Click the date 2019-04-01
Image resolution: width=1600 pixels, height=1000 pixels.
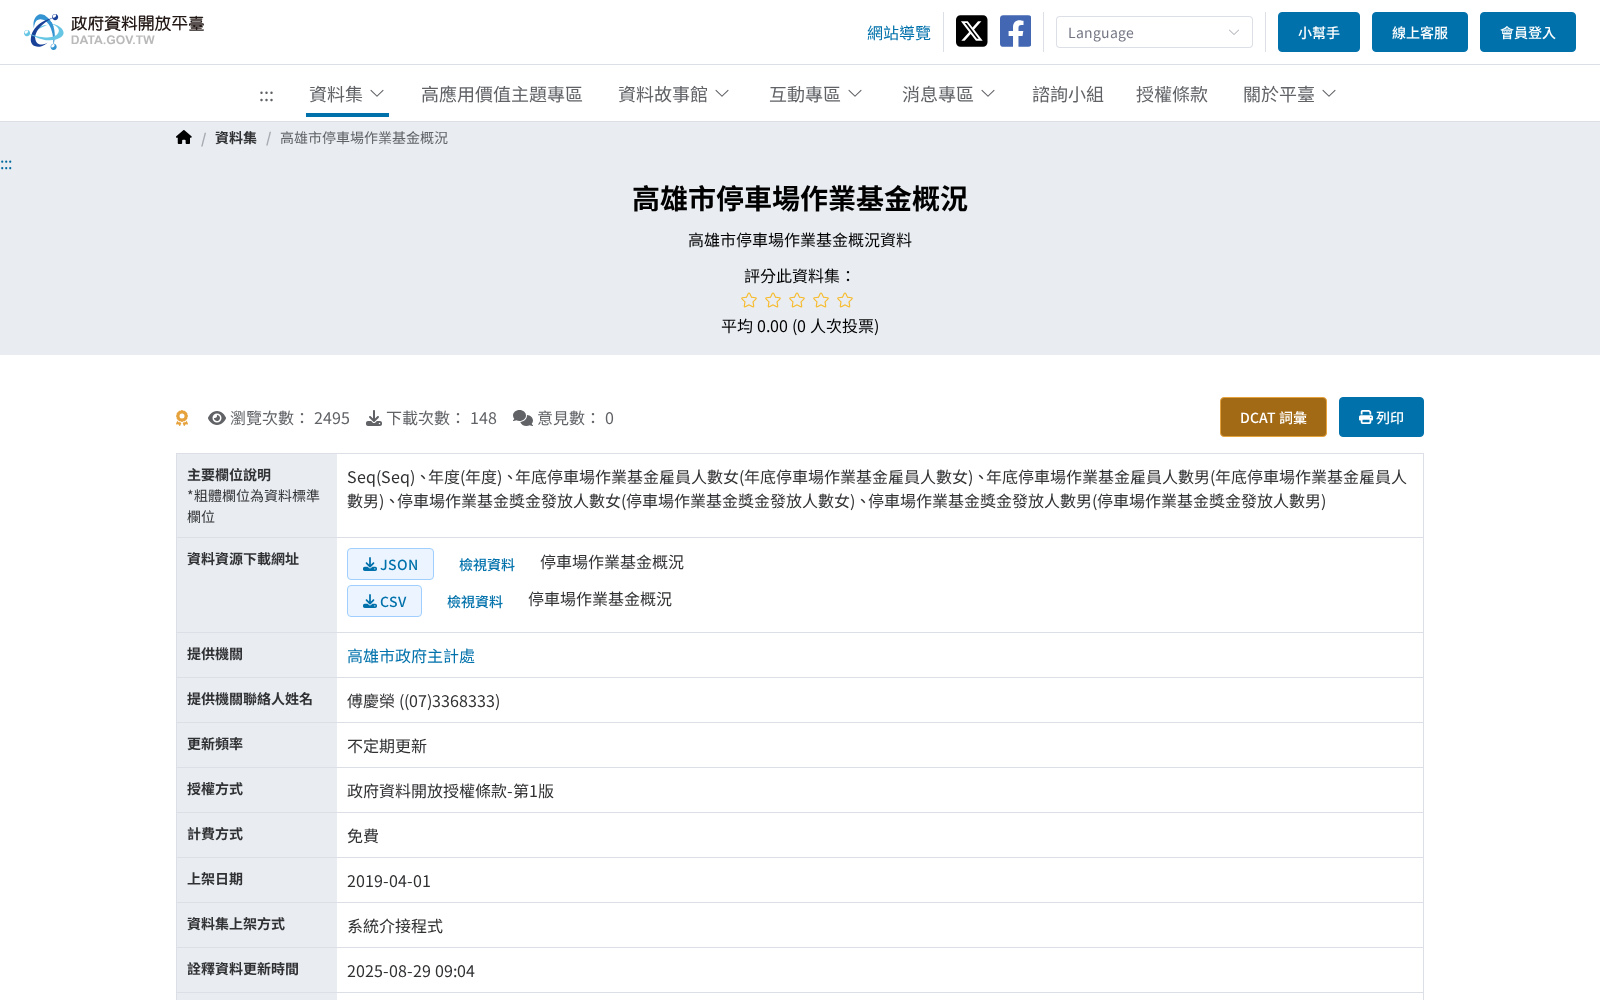(389, 881)
